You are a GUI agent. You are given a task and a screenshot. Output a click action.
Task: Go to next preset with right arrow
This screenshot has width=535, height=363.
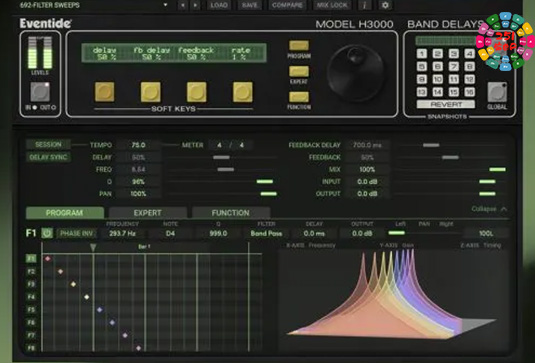(195, 5)
